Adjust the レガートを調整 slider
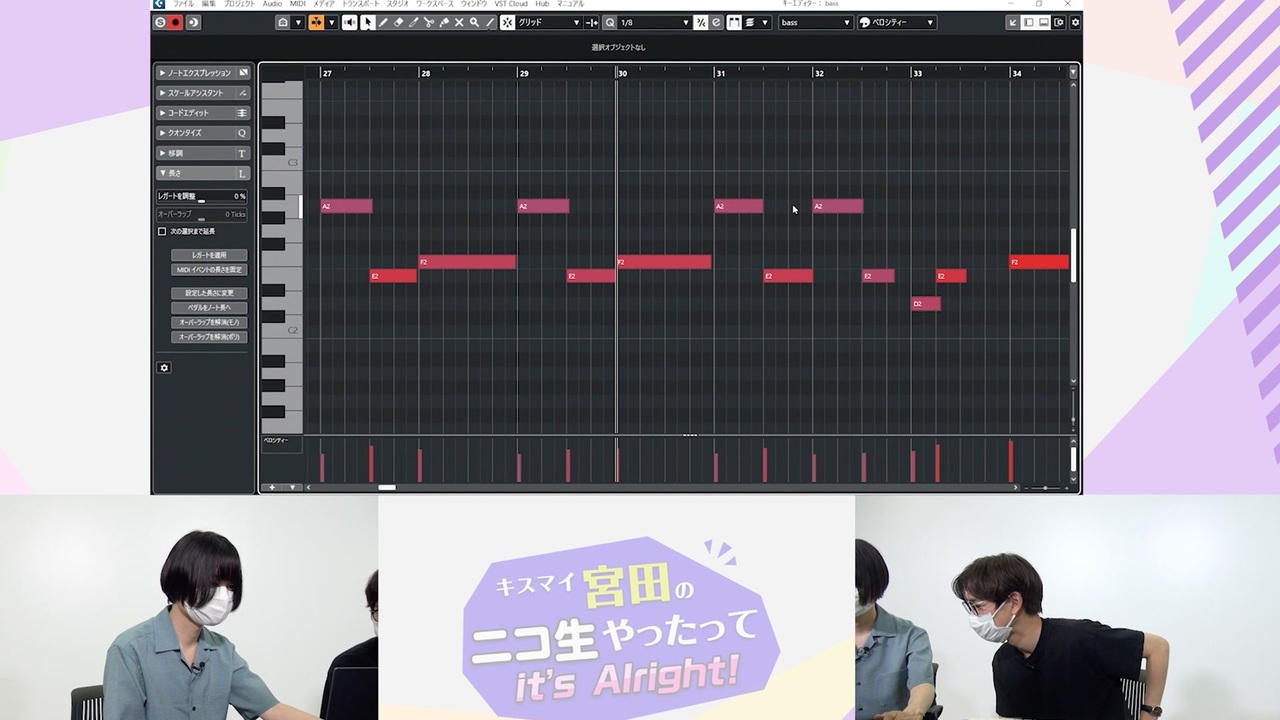The image size is (1280, 720). (x=201, y=196)
